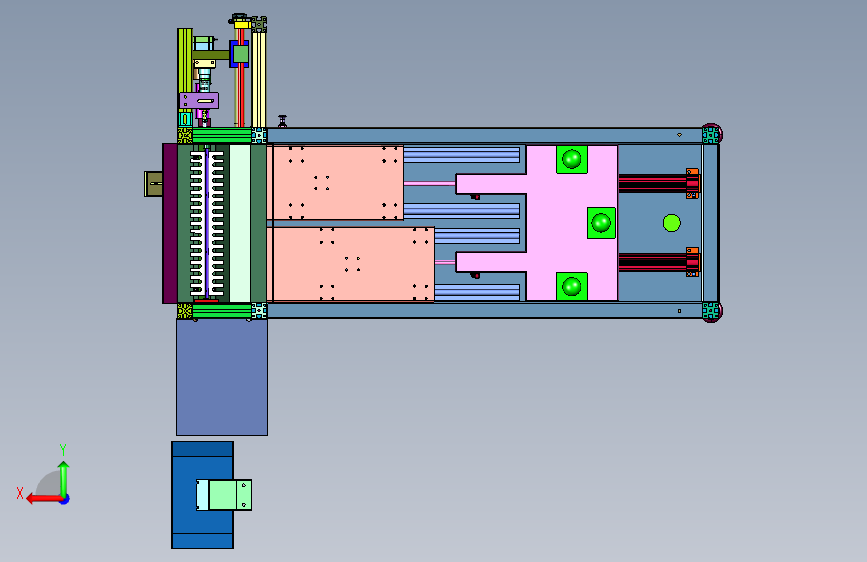Screen dimensions: 867x562
Task: Click the blue Z axis dot on the triad
Action: 65,499
